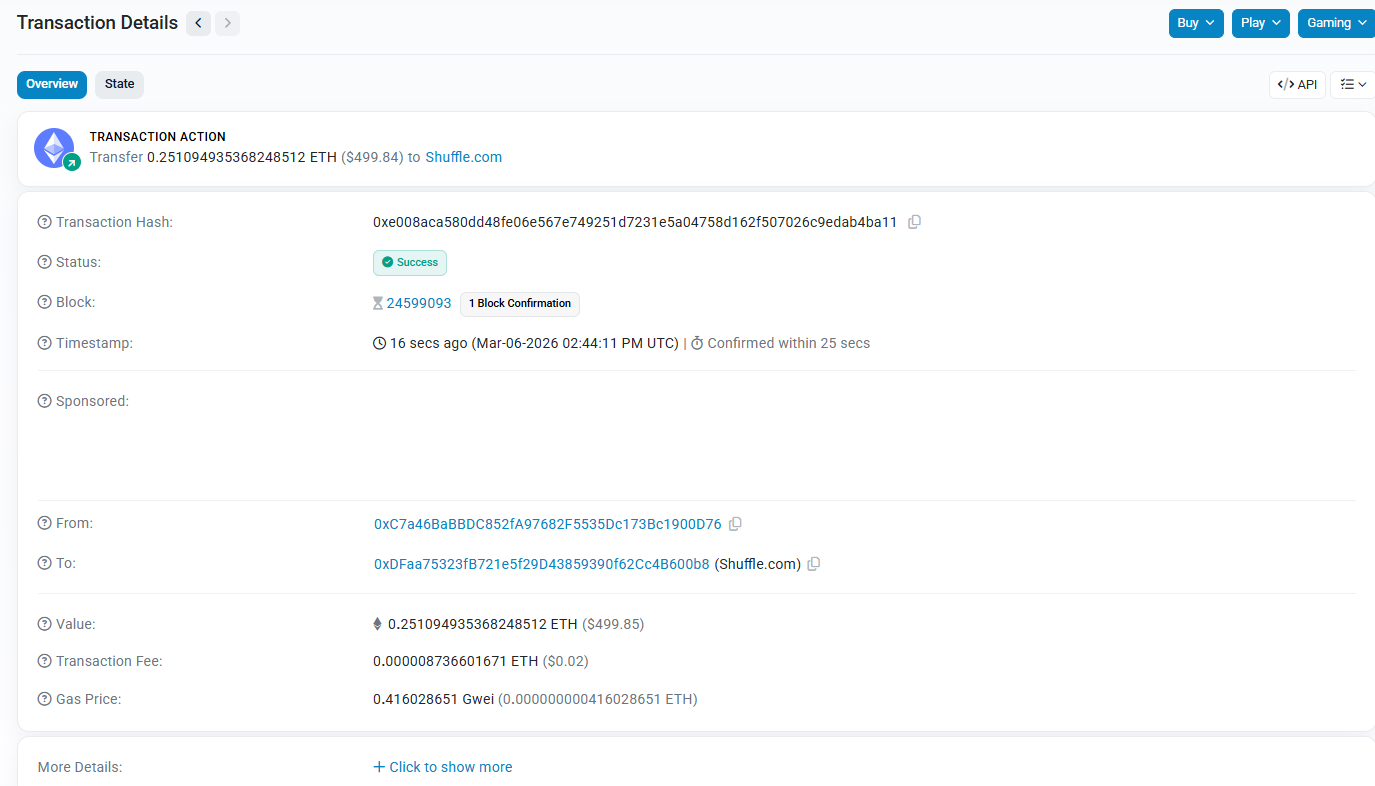Copy the From address
Image resolution: width=1375 pixels, height=786 pixels.
pyautogui.click(x=736, y=523)
